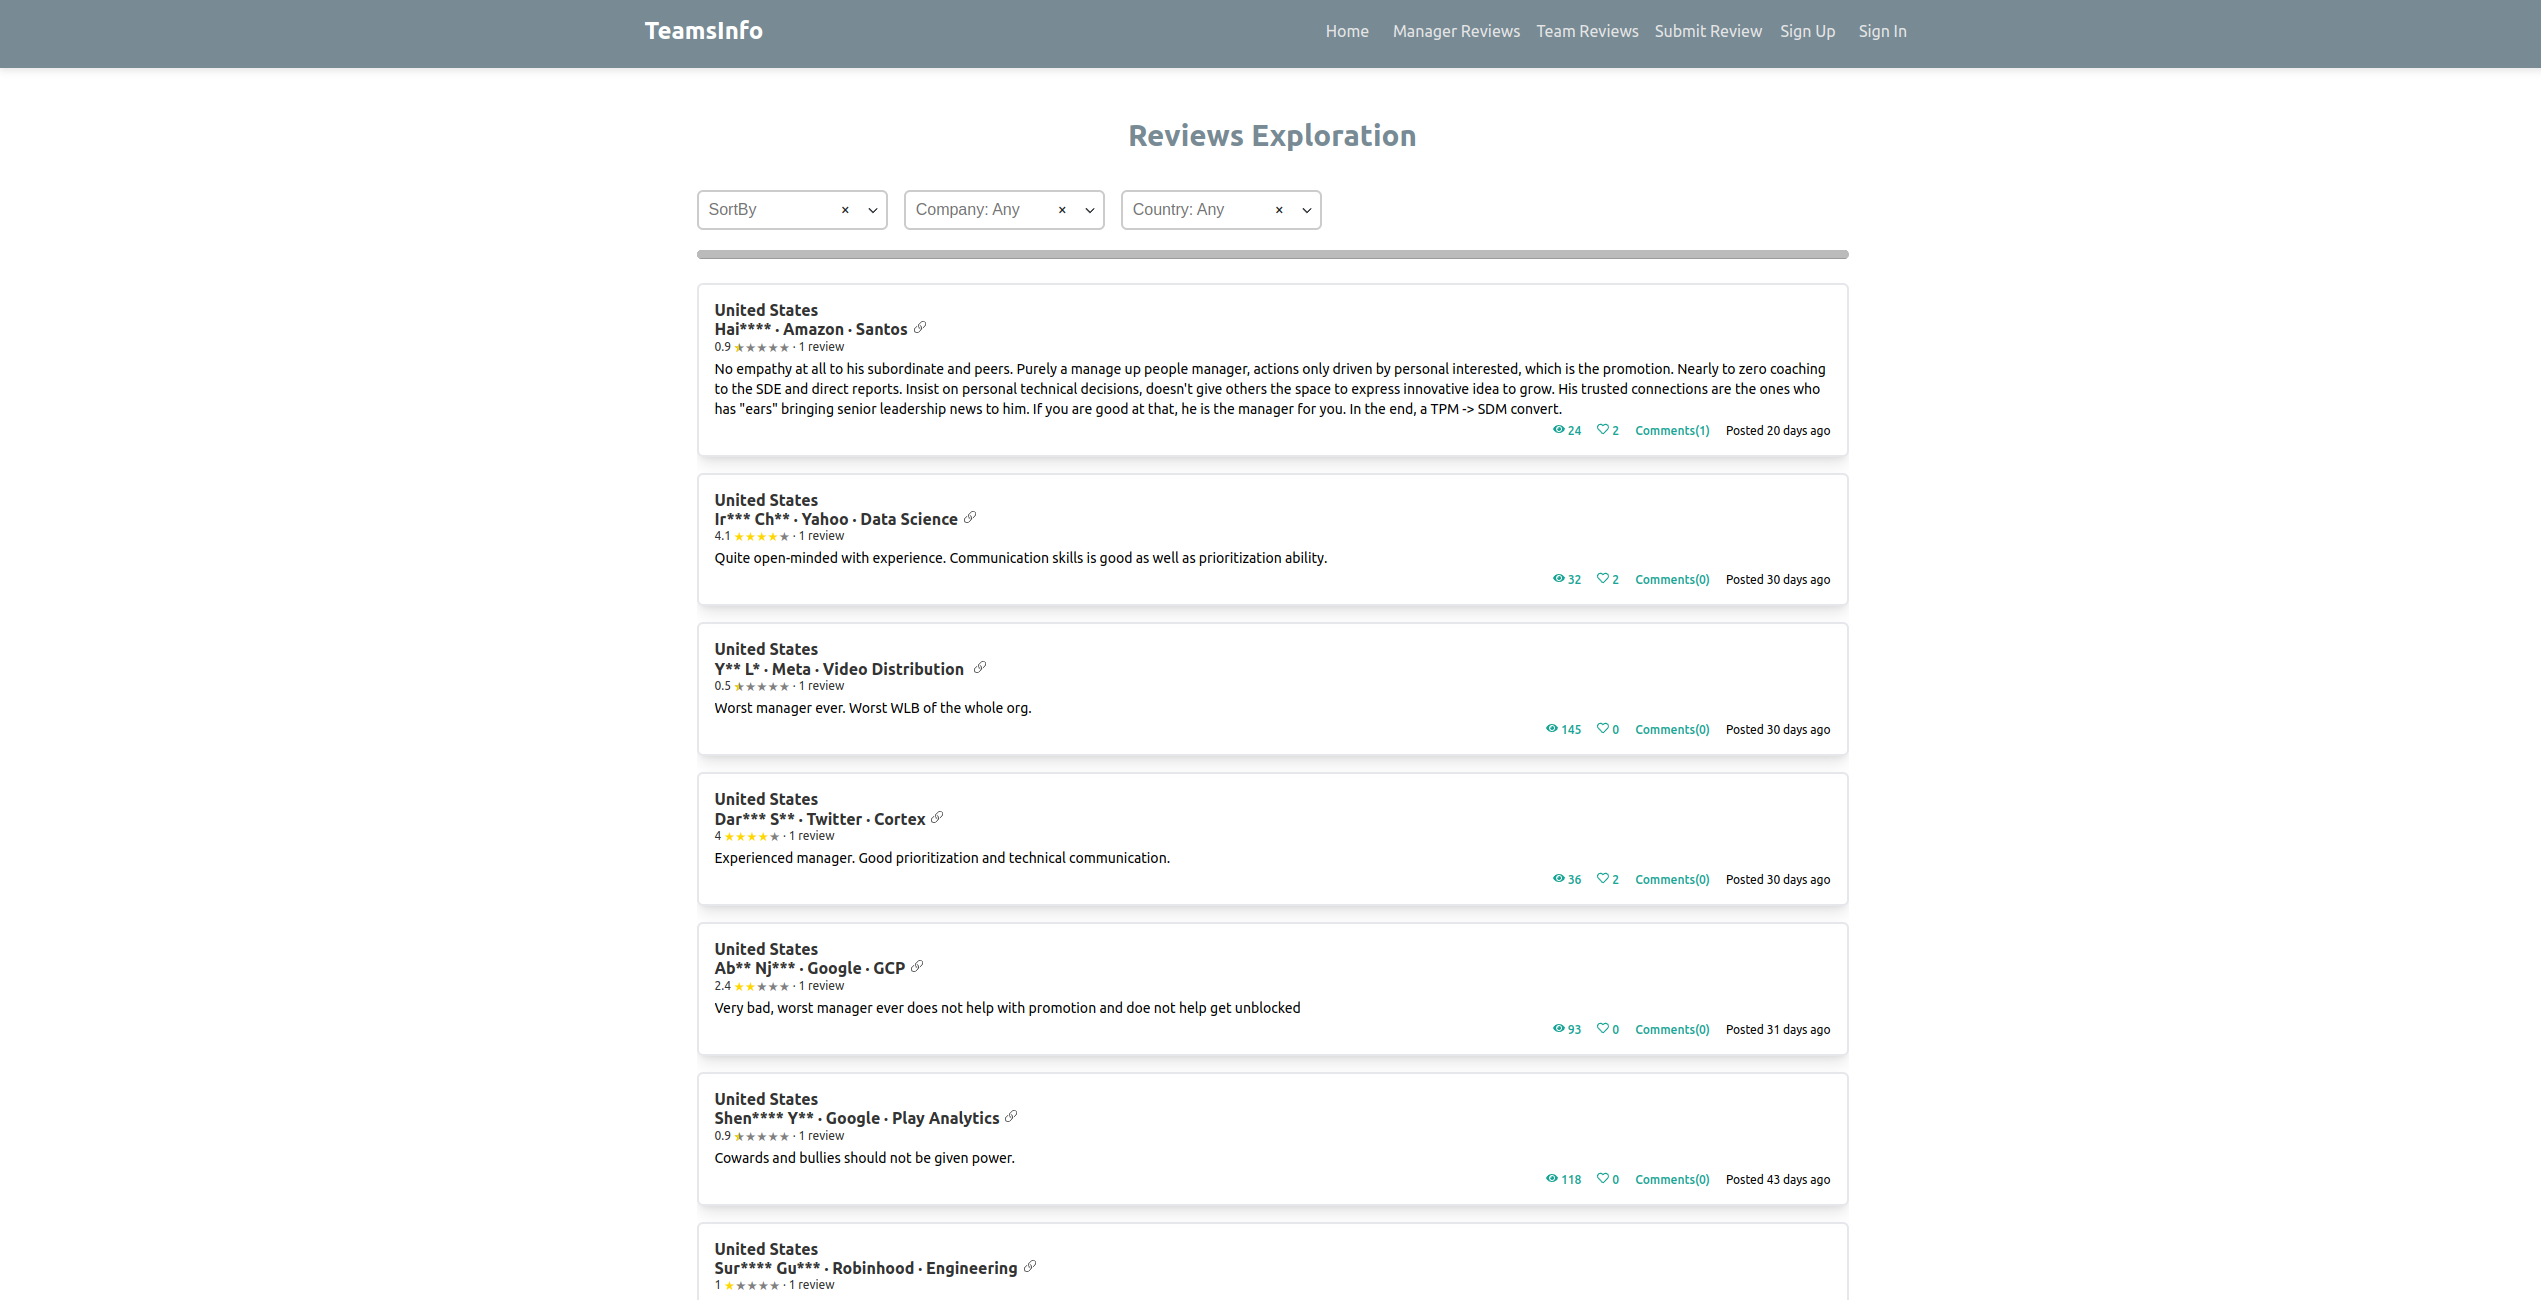Open Comments(0) on Play Analytics review
Viewport: 2541px width, 1300px height.
(x=1672, y=1180)
